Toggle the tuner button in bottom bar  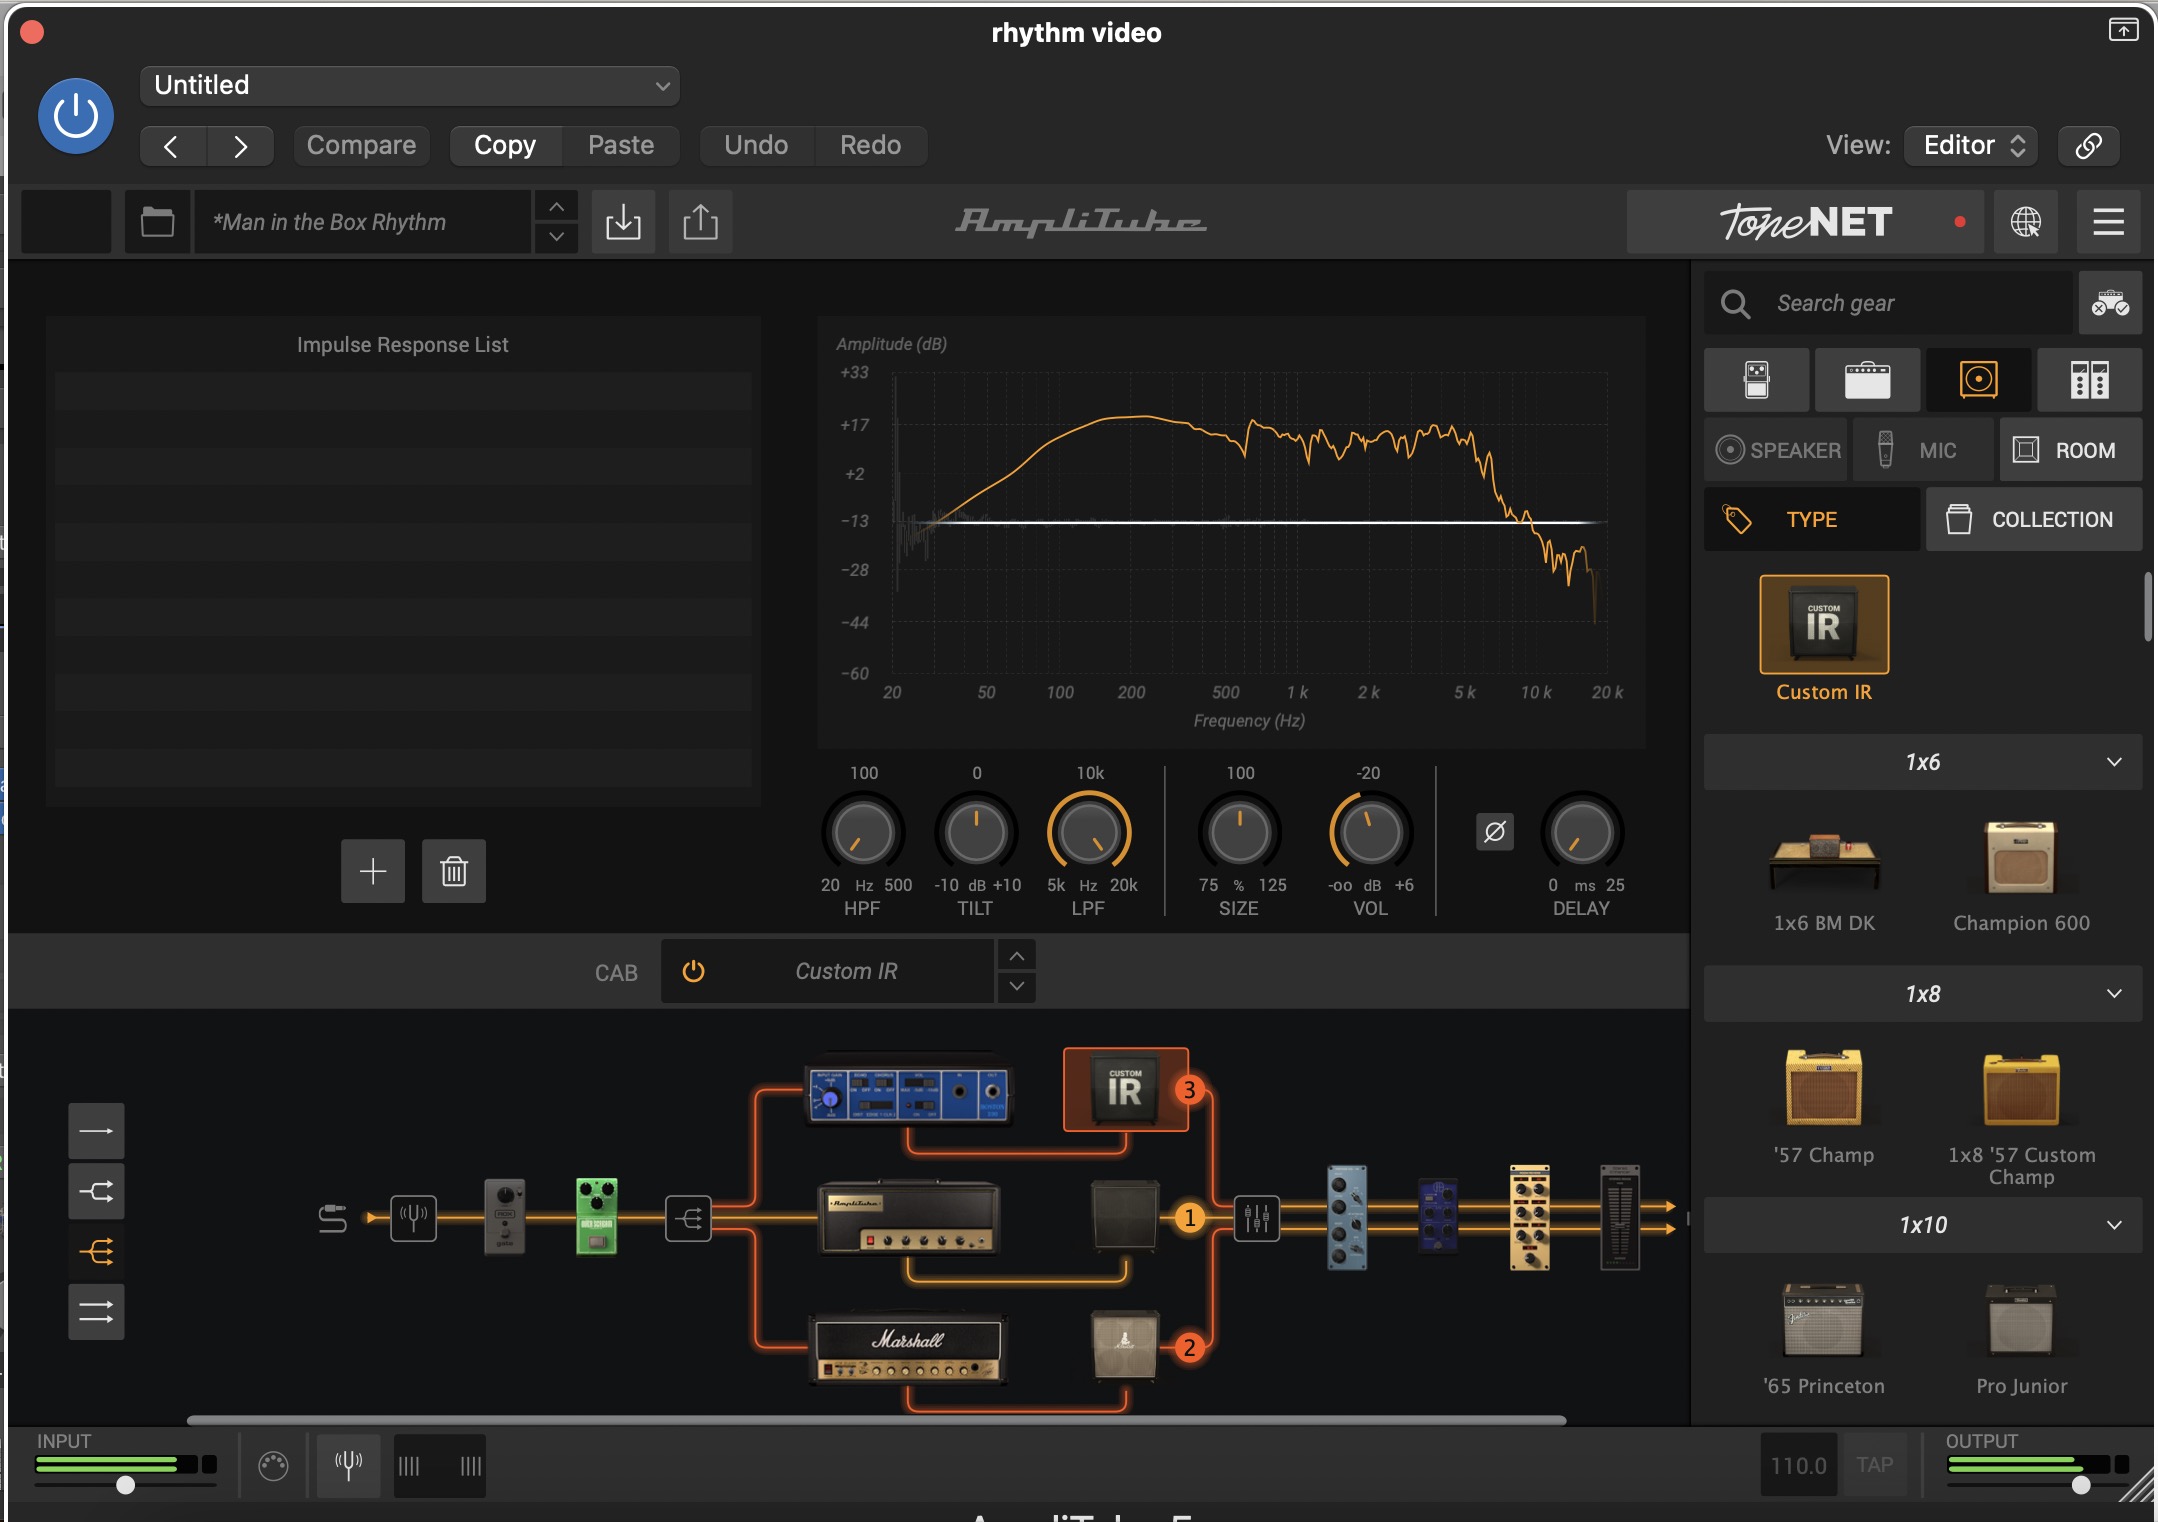click(x=348, y=1466)
